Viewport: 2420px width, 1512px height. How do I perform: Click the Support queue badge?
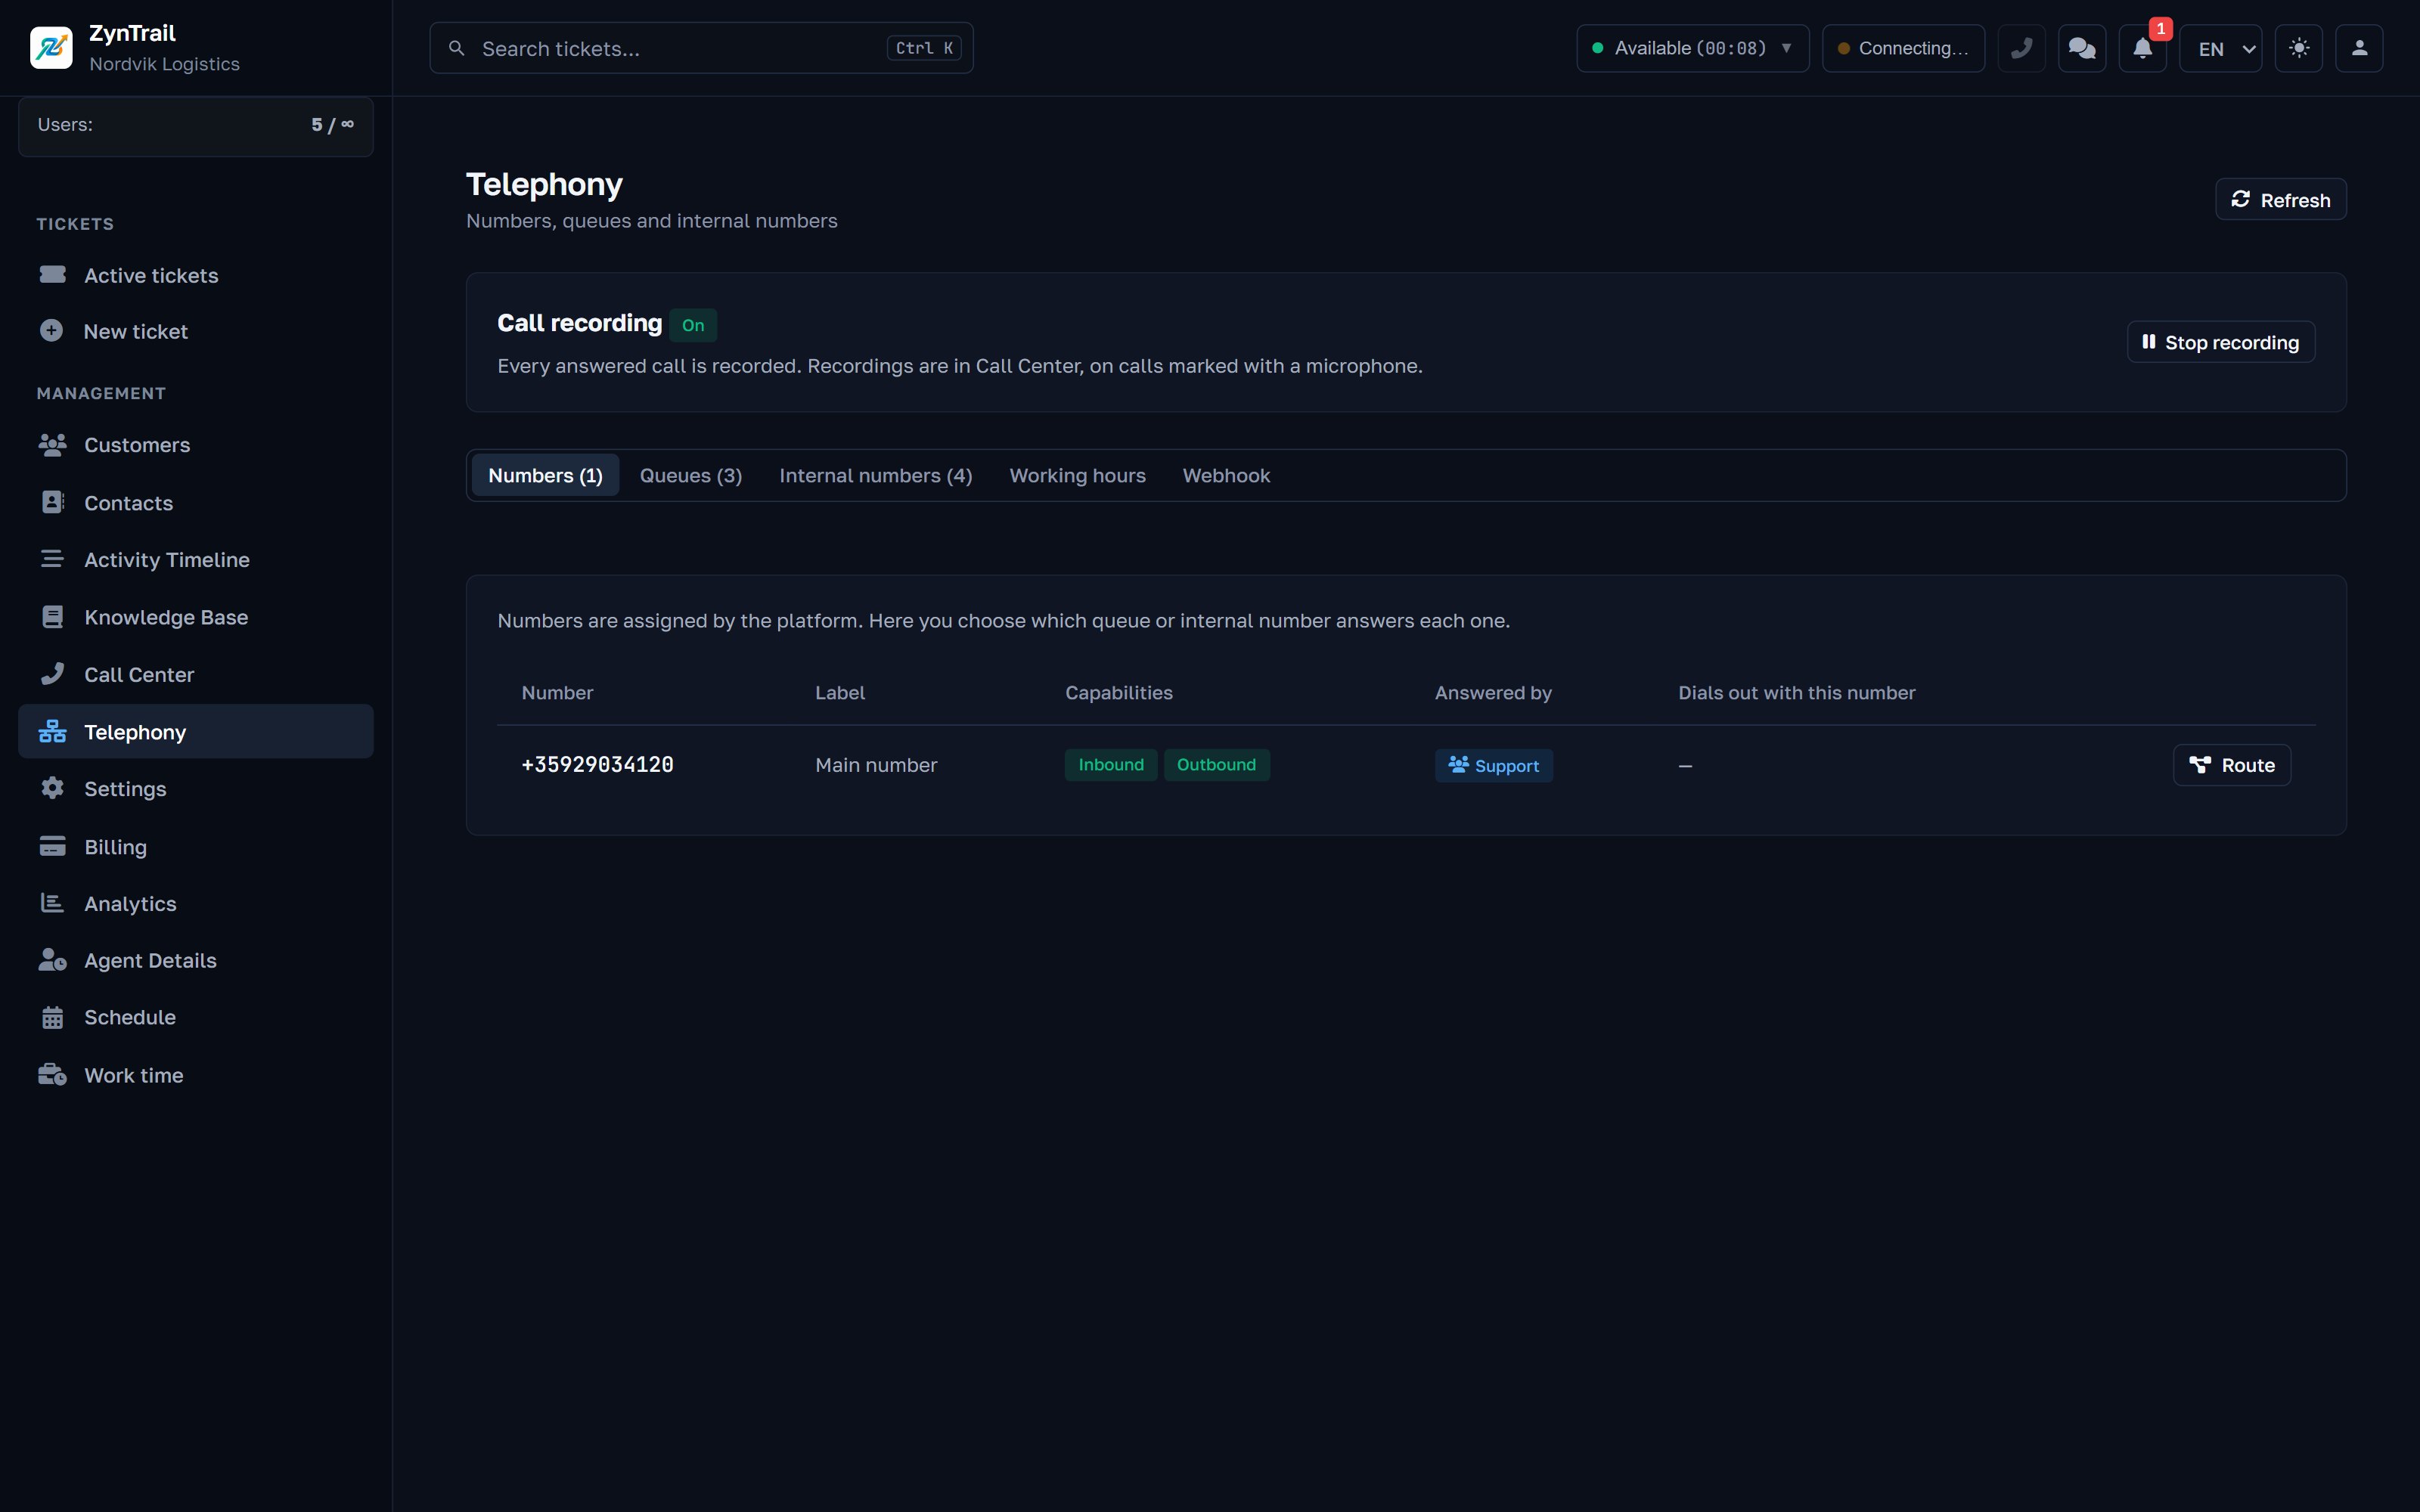(1493, 765)
